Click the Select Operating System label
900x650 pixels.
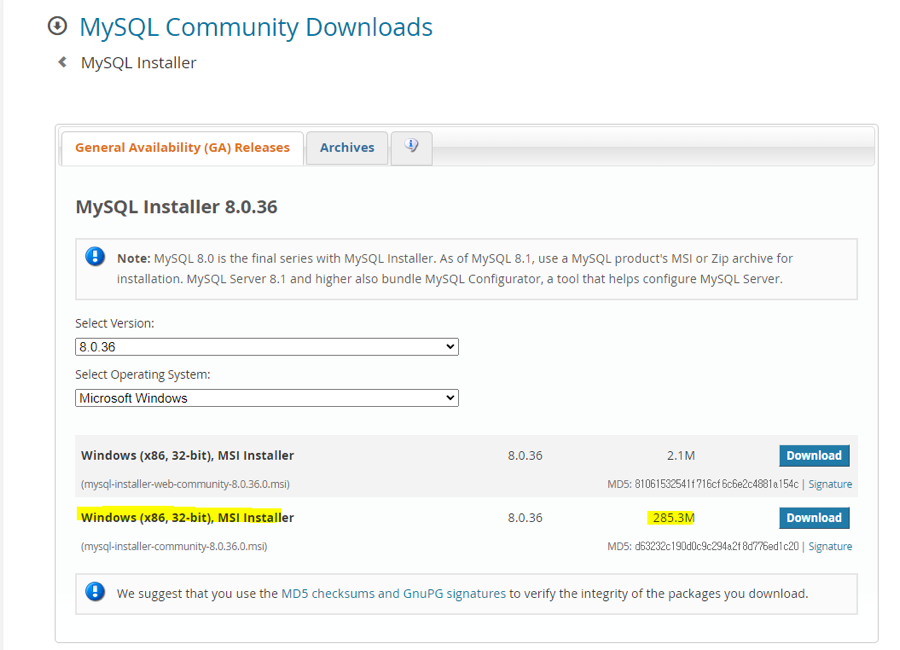point(143,374)
